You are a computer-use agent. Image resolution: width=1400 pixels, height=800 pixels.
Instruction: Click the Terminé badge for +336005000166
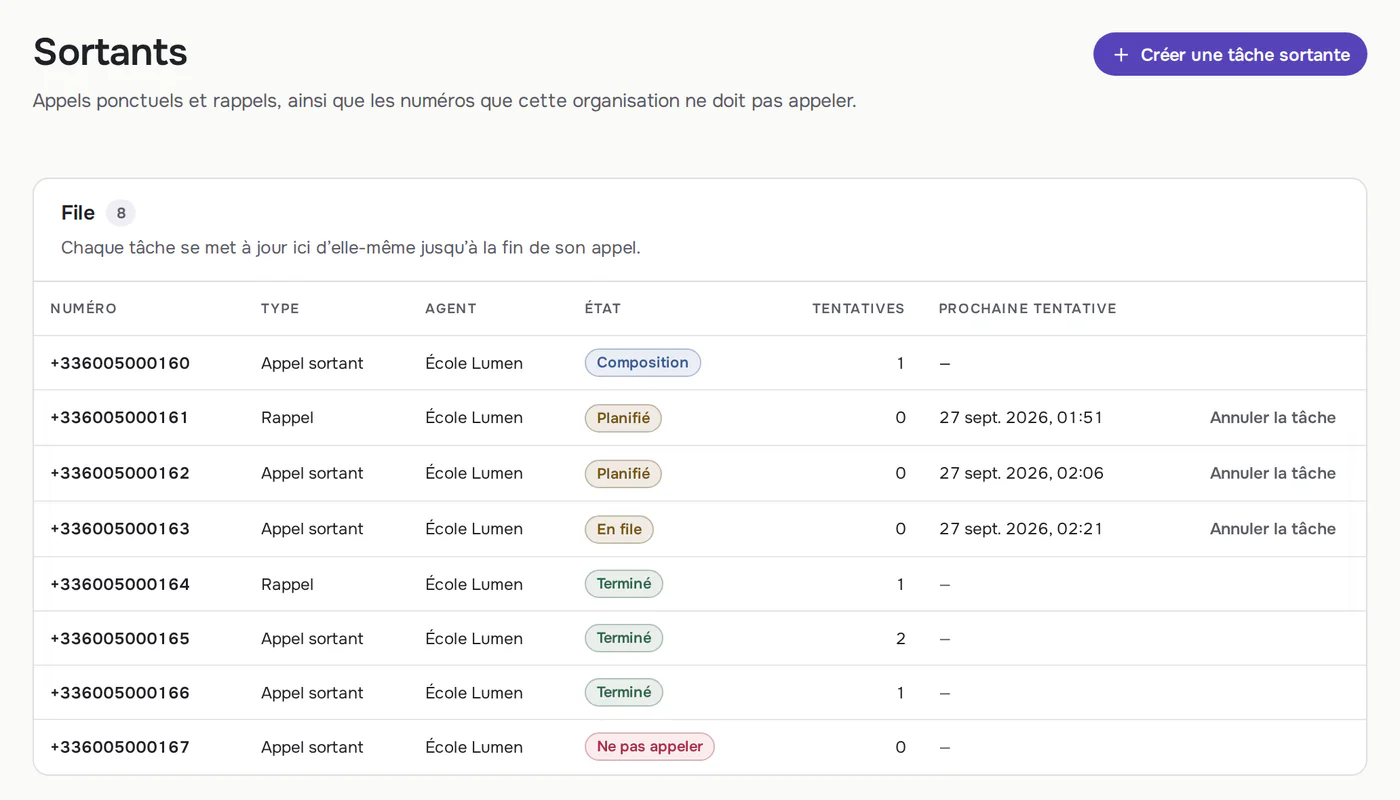(624, 692)
